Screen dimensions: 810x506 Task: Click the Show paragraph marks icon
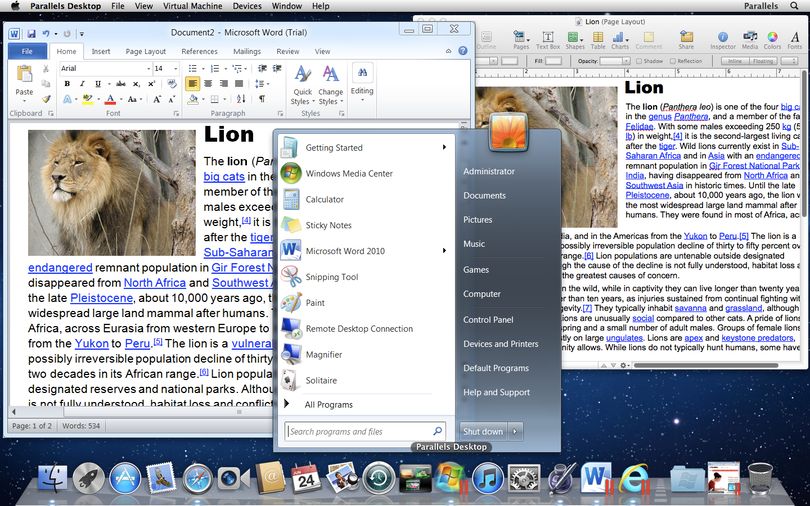point(262,99)
